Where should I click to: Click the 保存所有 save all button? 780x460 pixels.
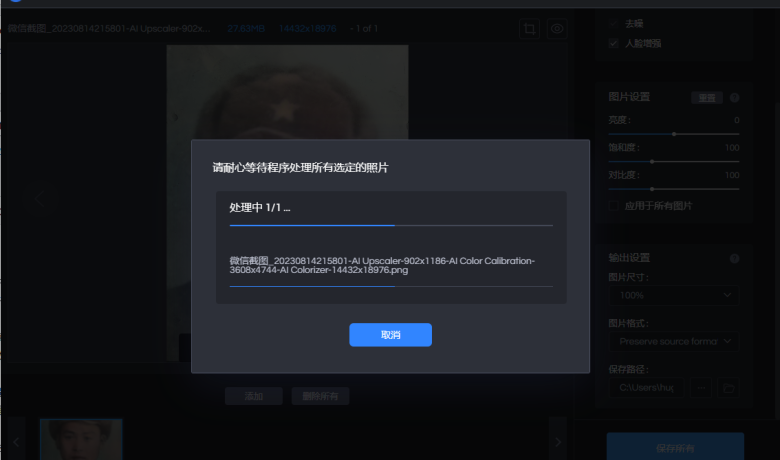click(x=675, y=447)
